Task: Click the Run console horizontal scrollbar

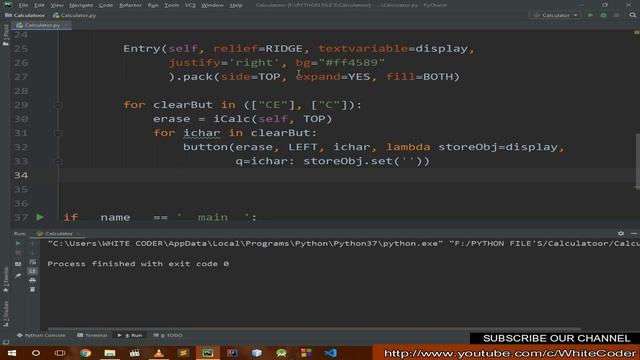Action: click(314, 329)
